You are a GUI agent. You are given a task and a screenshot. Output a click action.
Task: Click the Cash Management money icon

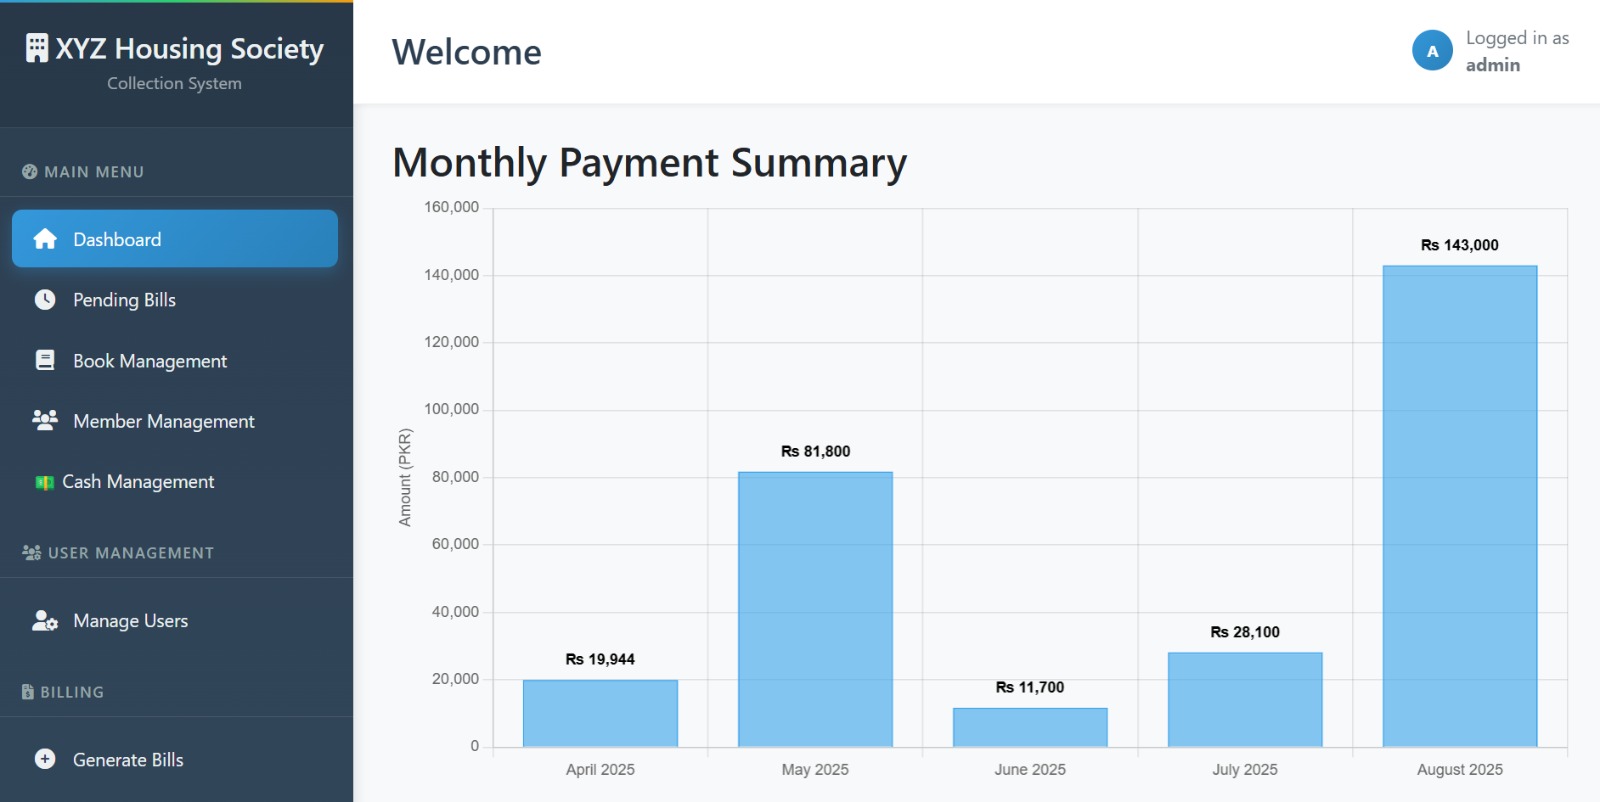pos(45,482)
